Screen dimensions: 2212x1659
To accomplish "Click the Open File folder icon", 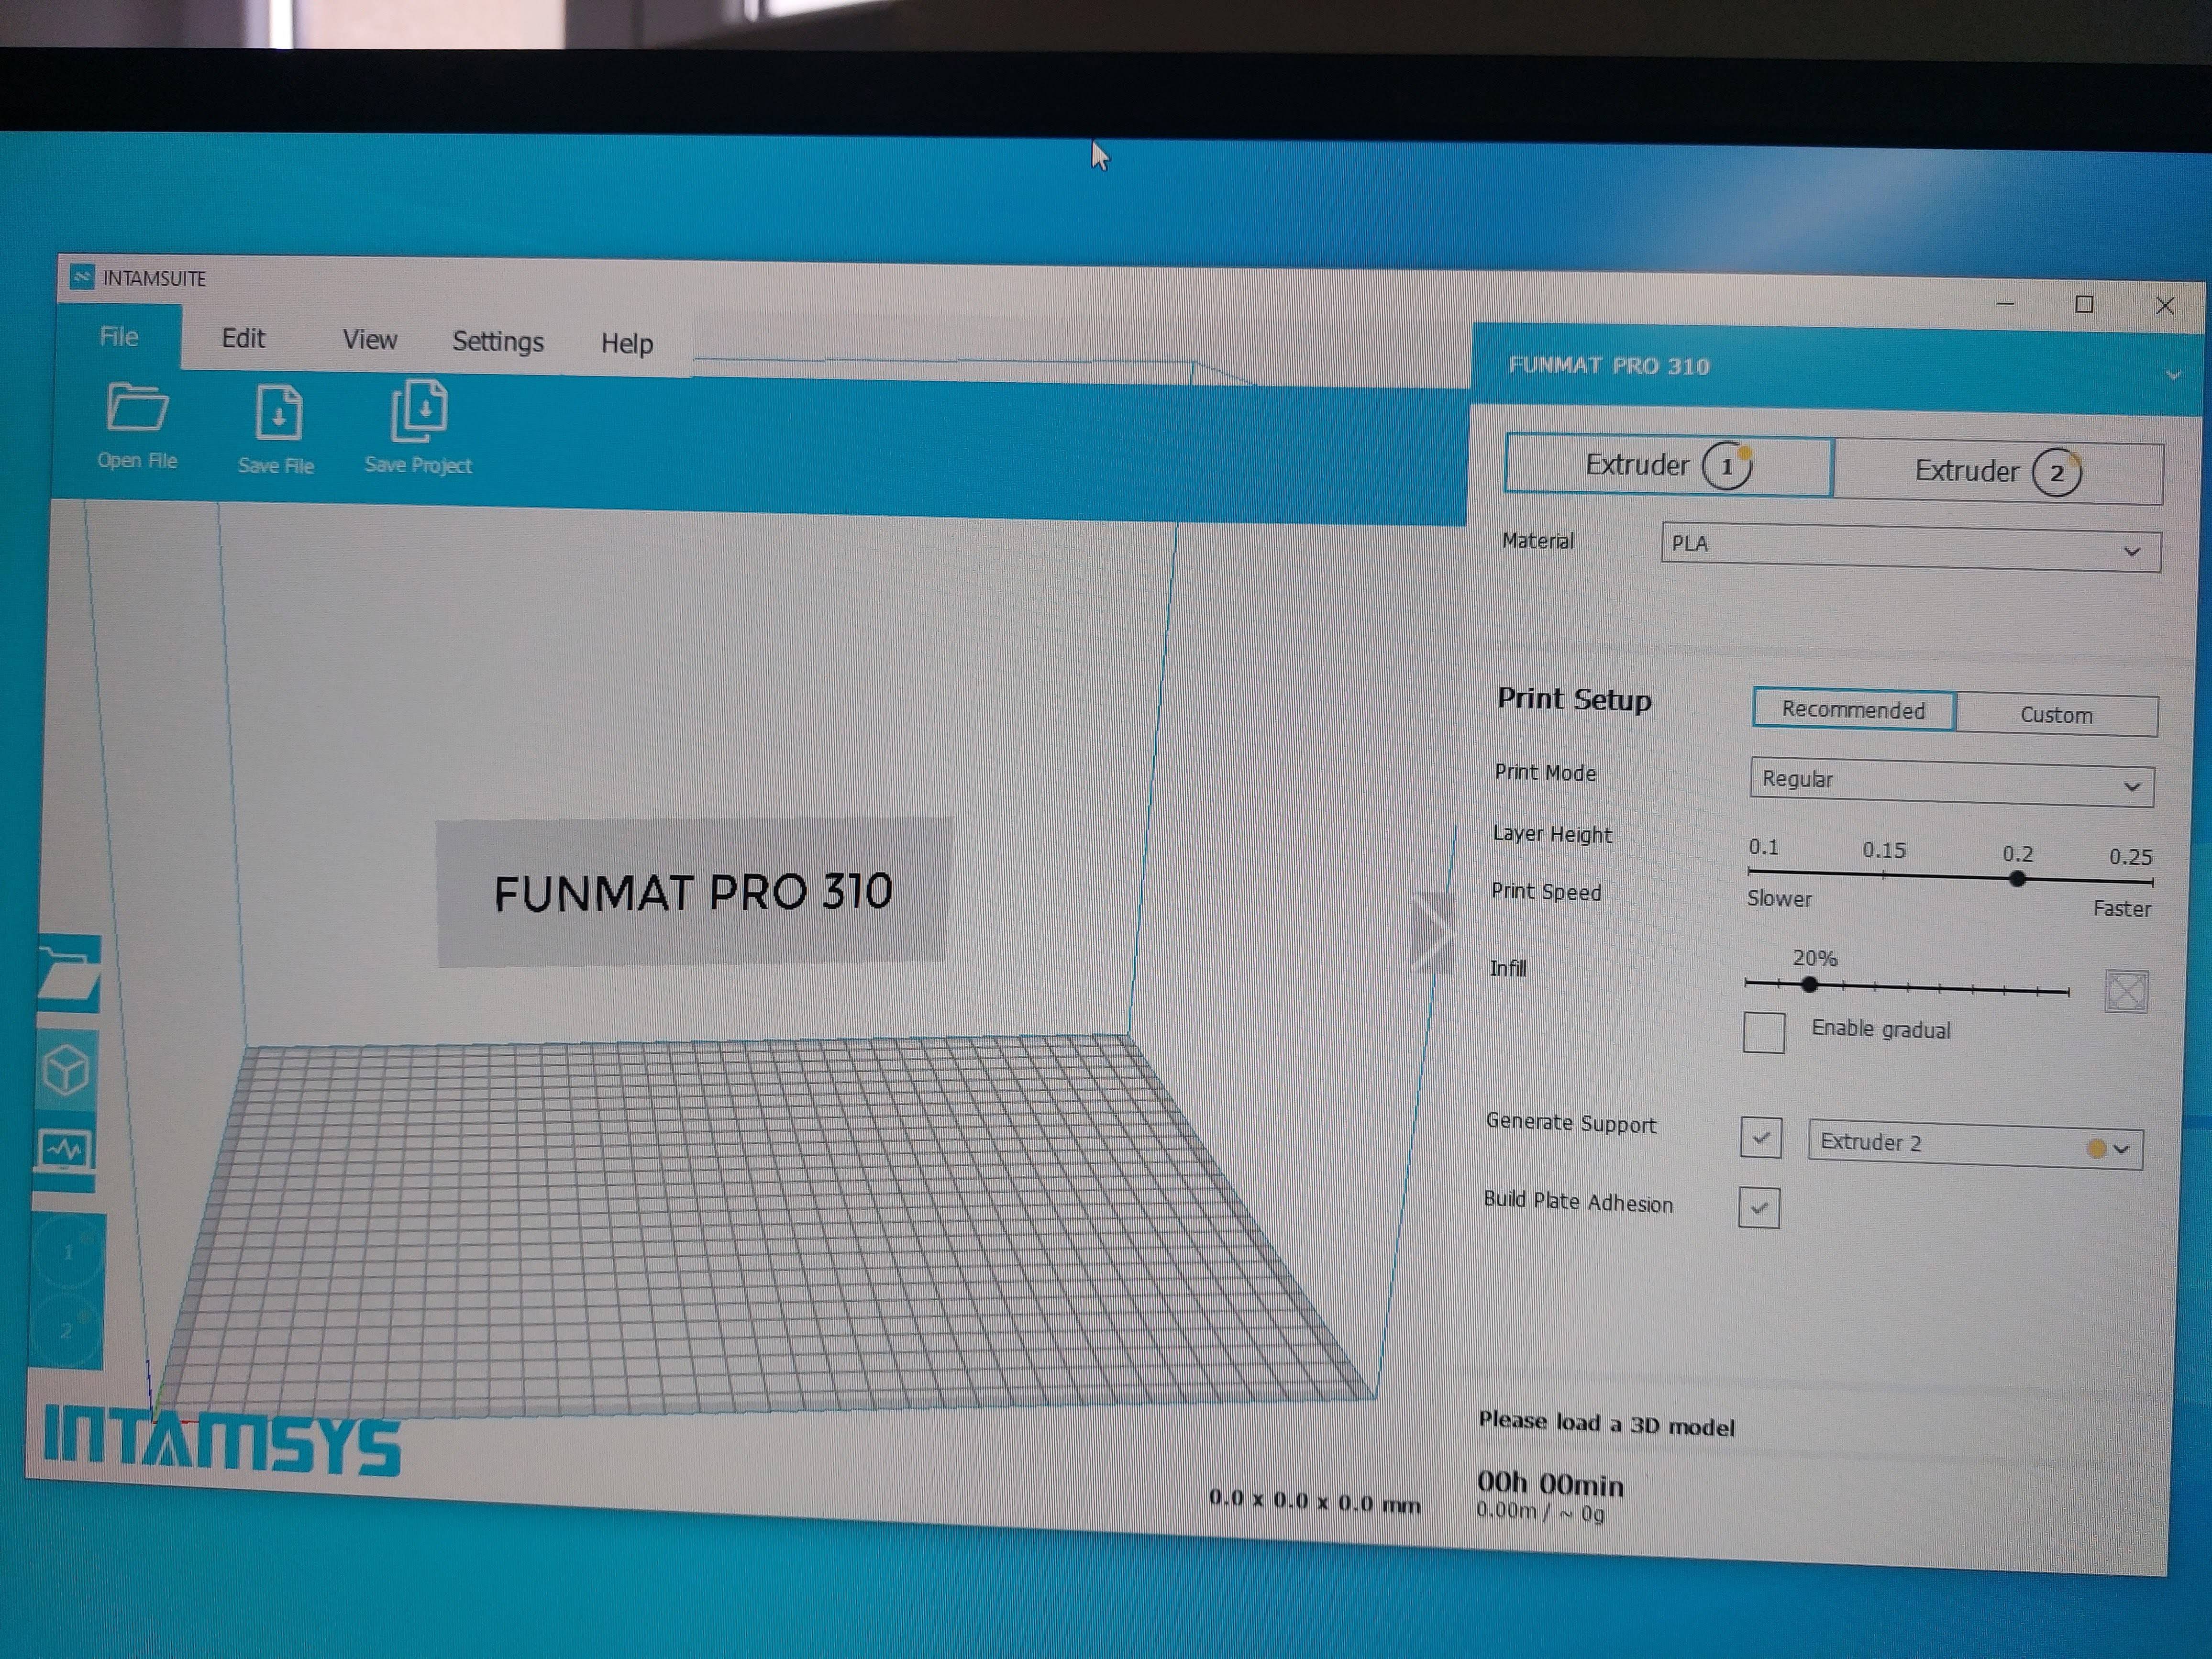I will tap(137, 407).
